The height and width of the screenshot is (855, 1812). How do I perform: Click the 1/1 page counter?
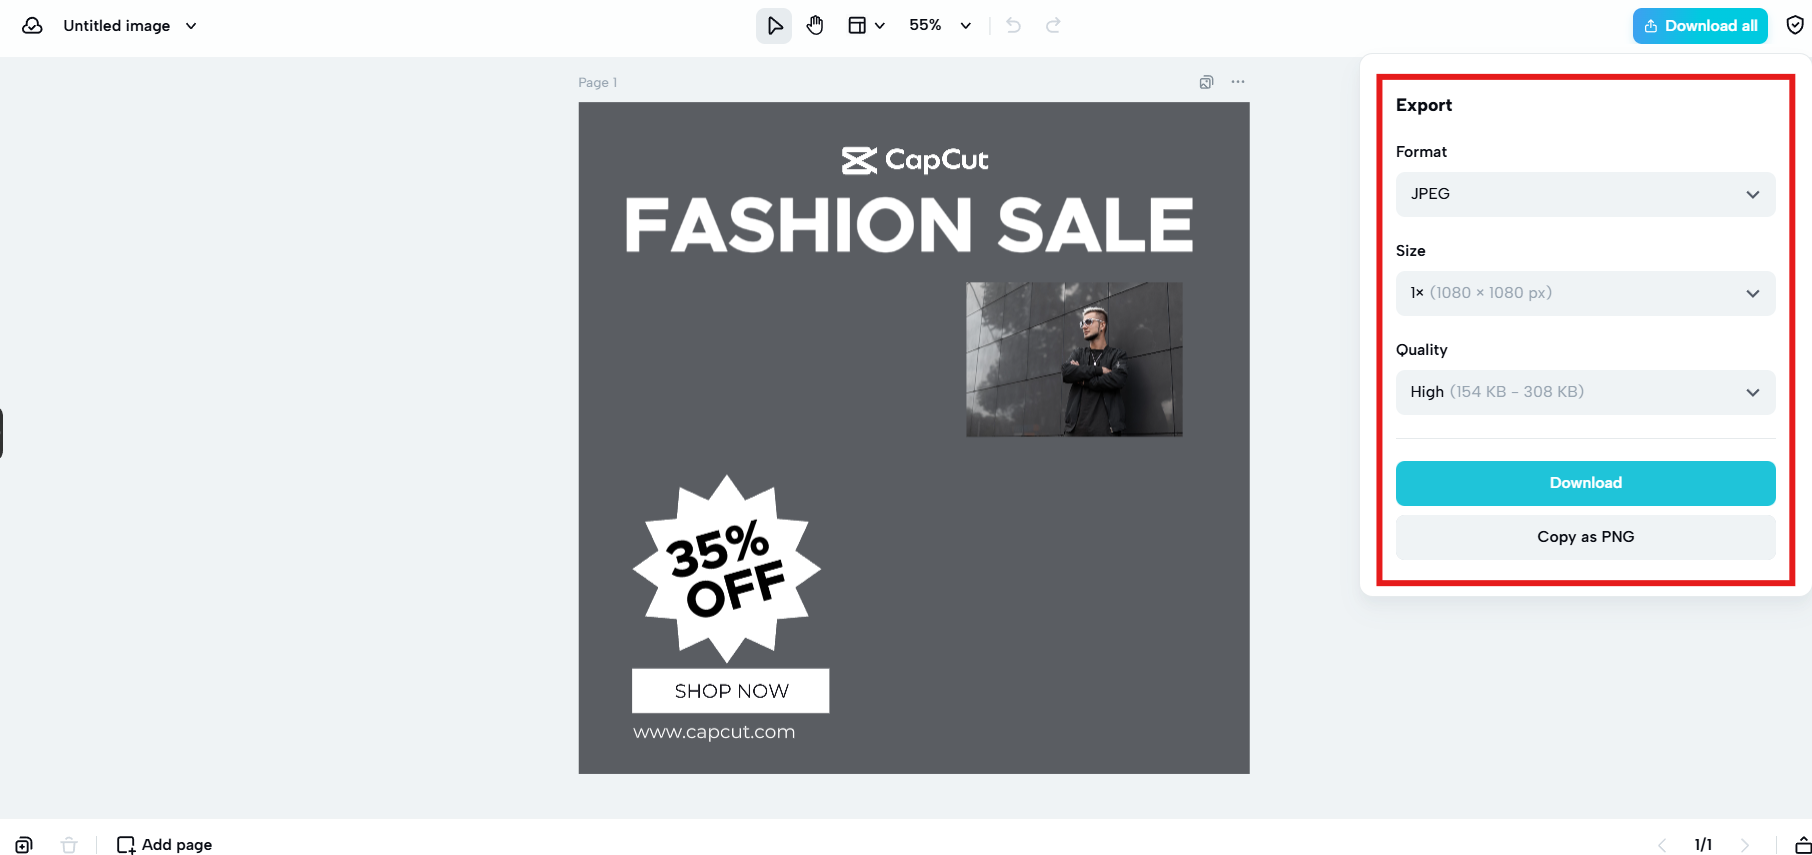[1703, 845]
